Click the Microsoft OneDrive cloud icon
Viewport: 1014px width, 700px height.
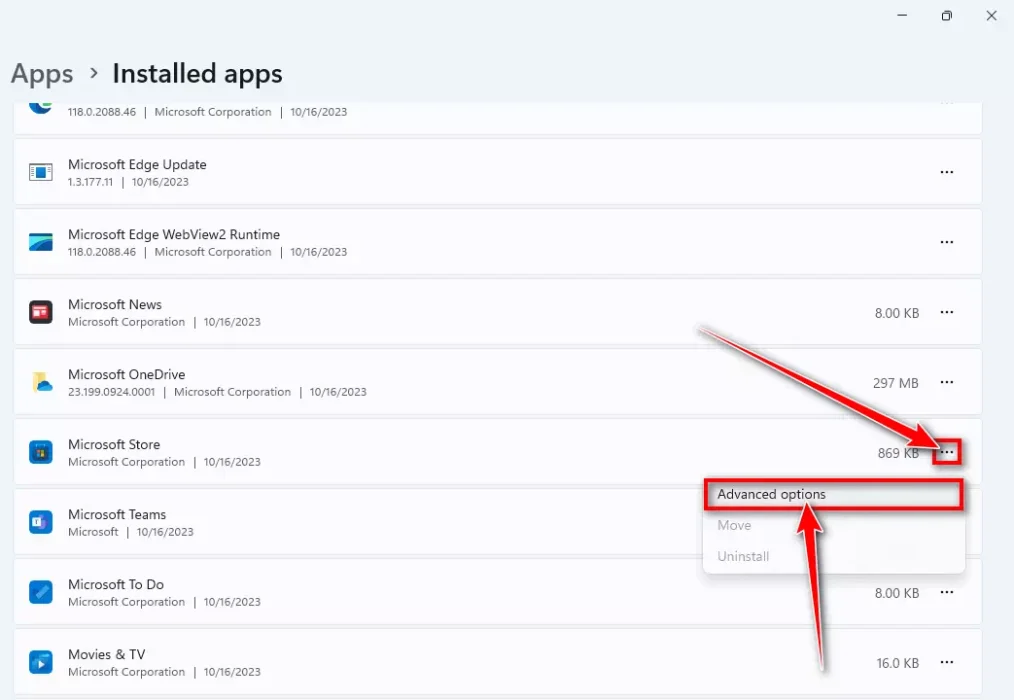click(x=42, y=382)
